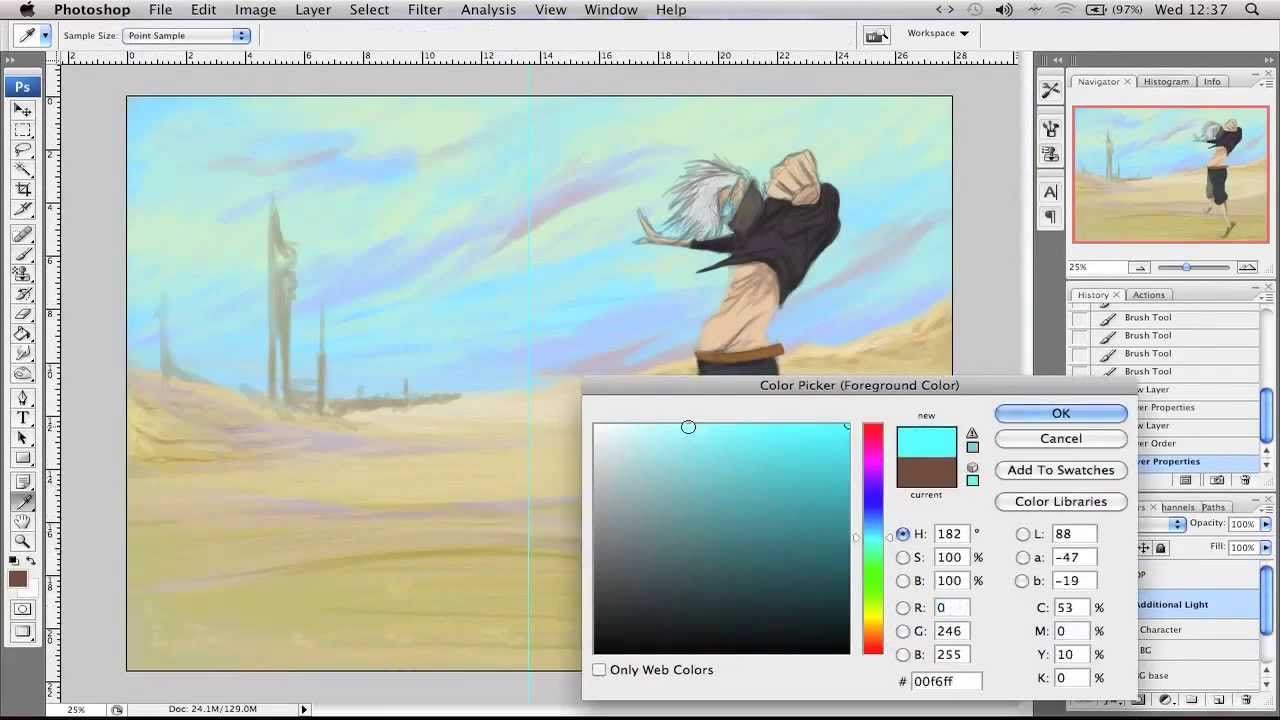The width and height of the screenshot is (1280, 720).
Task: Click the current brown color swatch
Action: [x=926, y=473]
